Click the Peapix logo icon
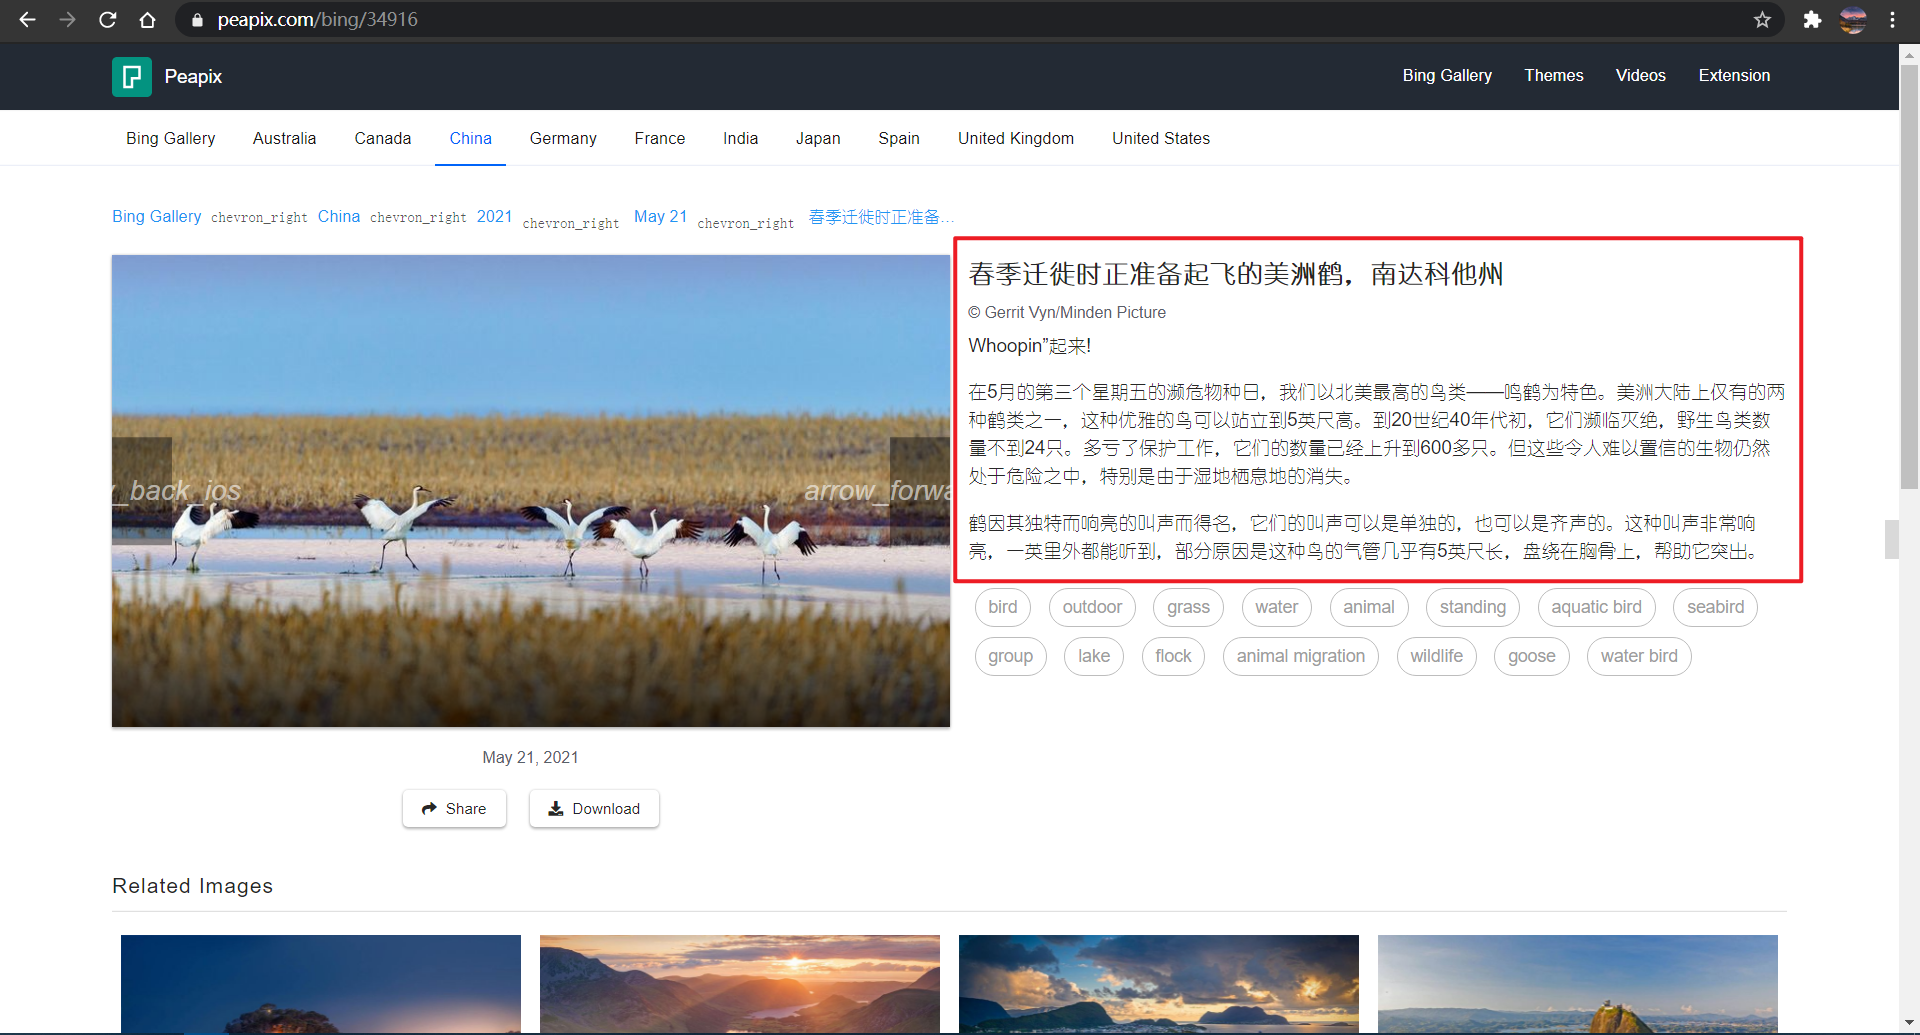The height and width of the screenshot is (1035, 1920). point(131,76)
